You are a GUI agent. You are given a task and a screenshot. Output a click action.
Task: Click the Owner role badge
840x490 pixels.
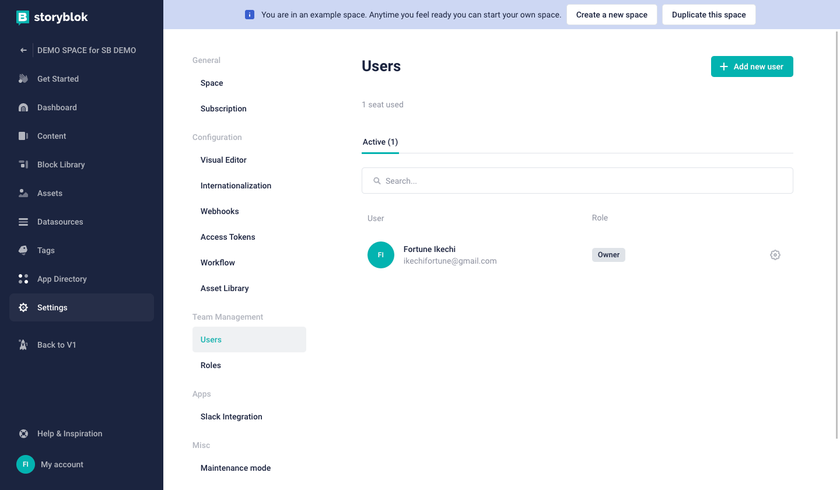608,255
